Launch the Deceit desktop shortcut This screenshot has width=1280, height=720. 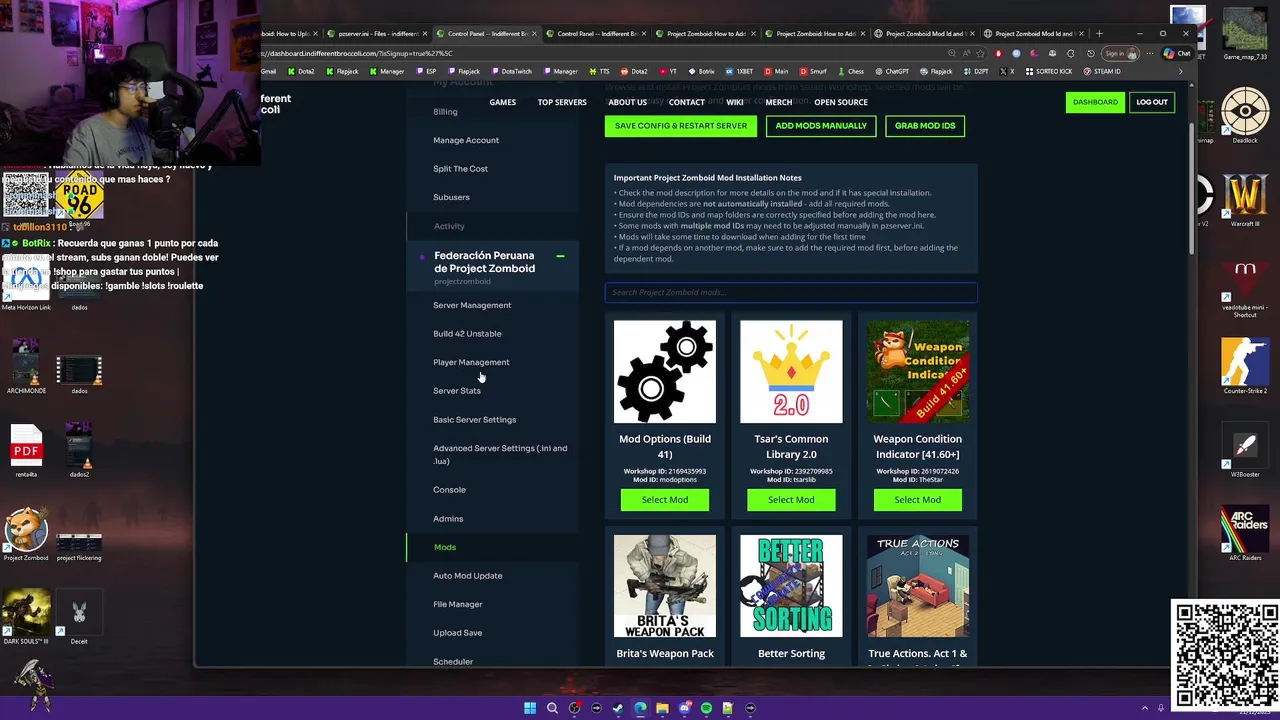coord(79,618)
